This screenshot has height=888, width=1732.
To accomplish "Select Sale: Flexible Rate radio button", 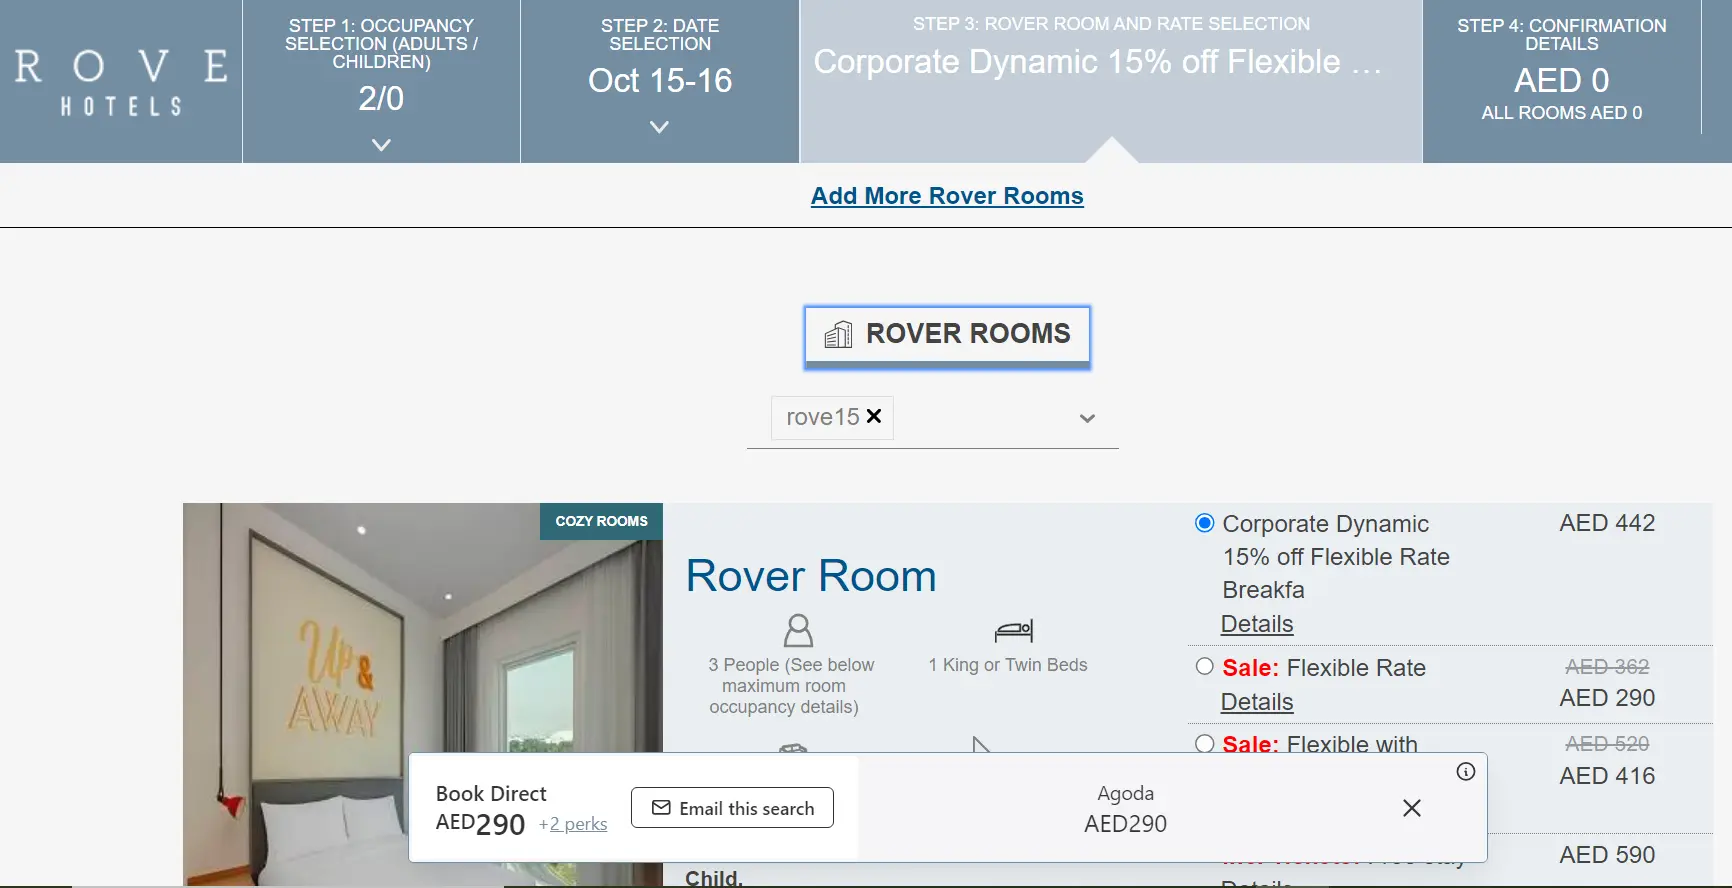I will point(1205,666).
